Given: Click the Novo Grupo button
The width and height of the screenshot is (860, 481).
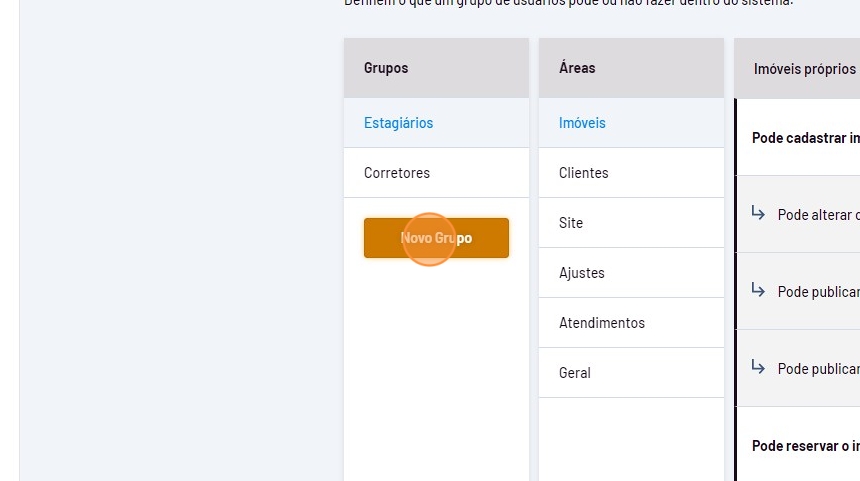Looking at the screenshot, I should [x=436, y=238].
